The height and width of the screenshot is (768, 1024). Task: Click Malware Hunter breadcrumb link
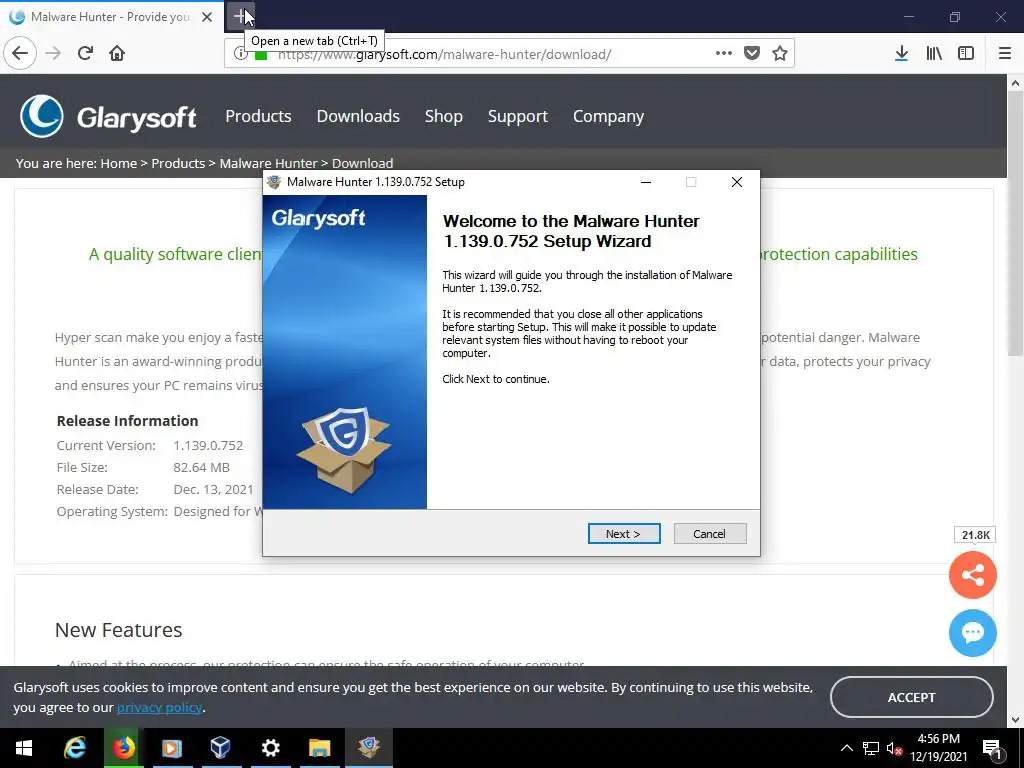coord(268,163)
